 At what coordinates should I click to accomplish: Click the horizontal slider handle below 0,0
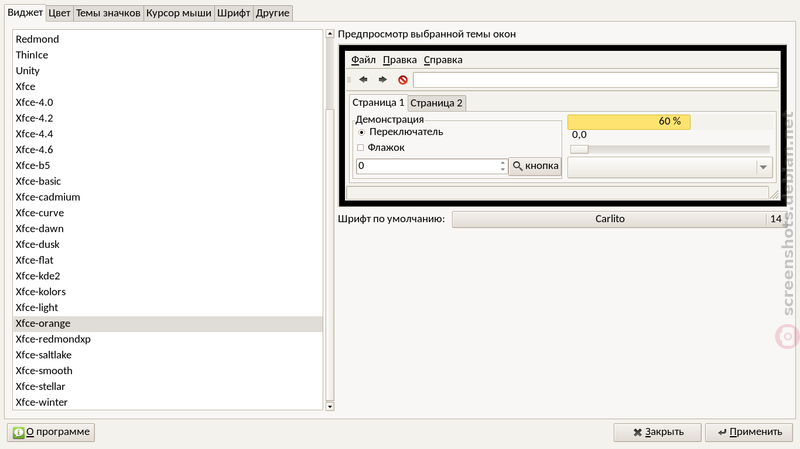coord(579,149)
